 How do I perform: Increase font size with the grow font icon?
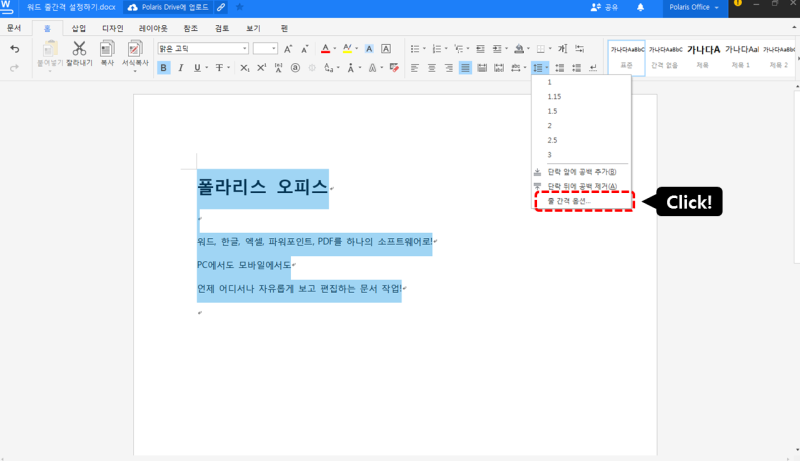coord(288,49)
